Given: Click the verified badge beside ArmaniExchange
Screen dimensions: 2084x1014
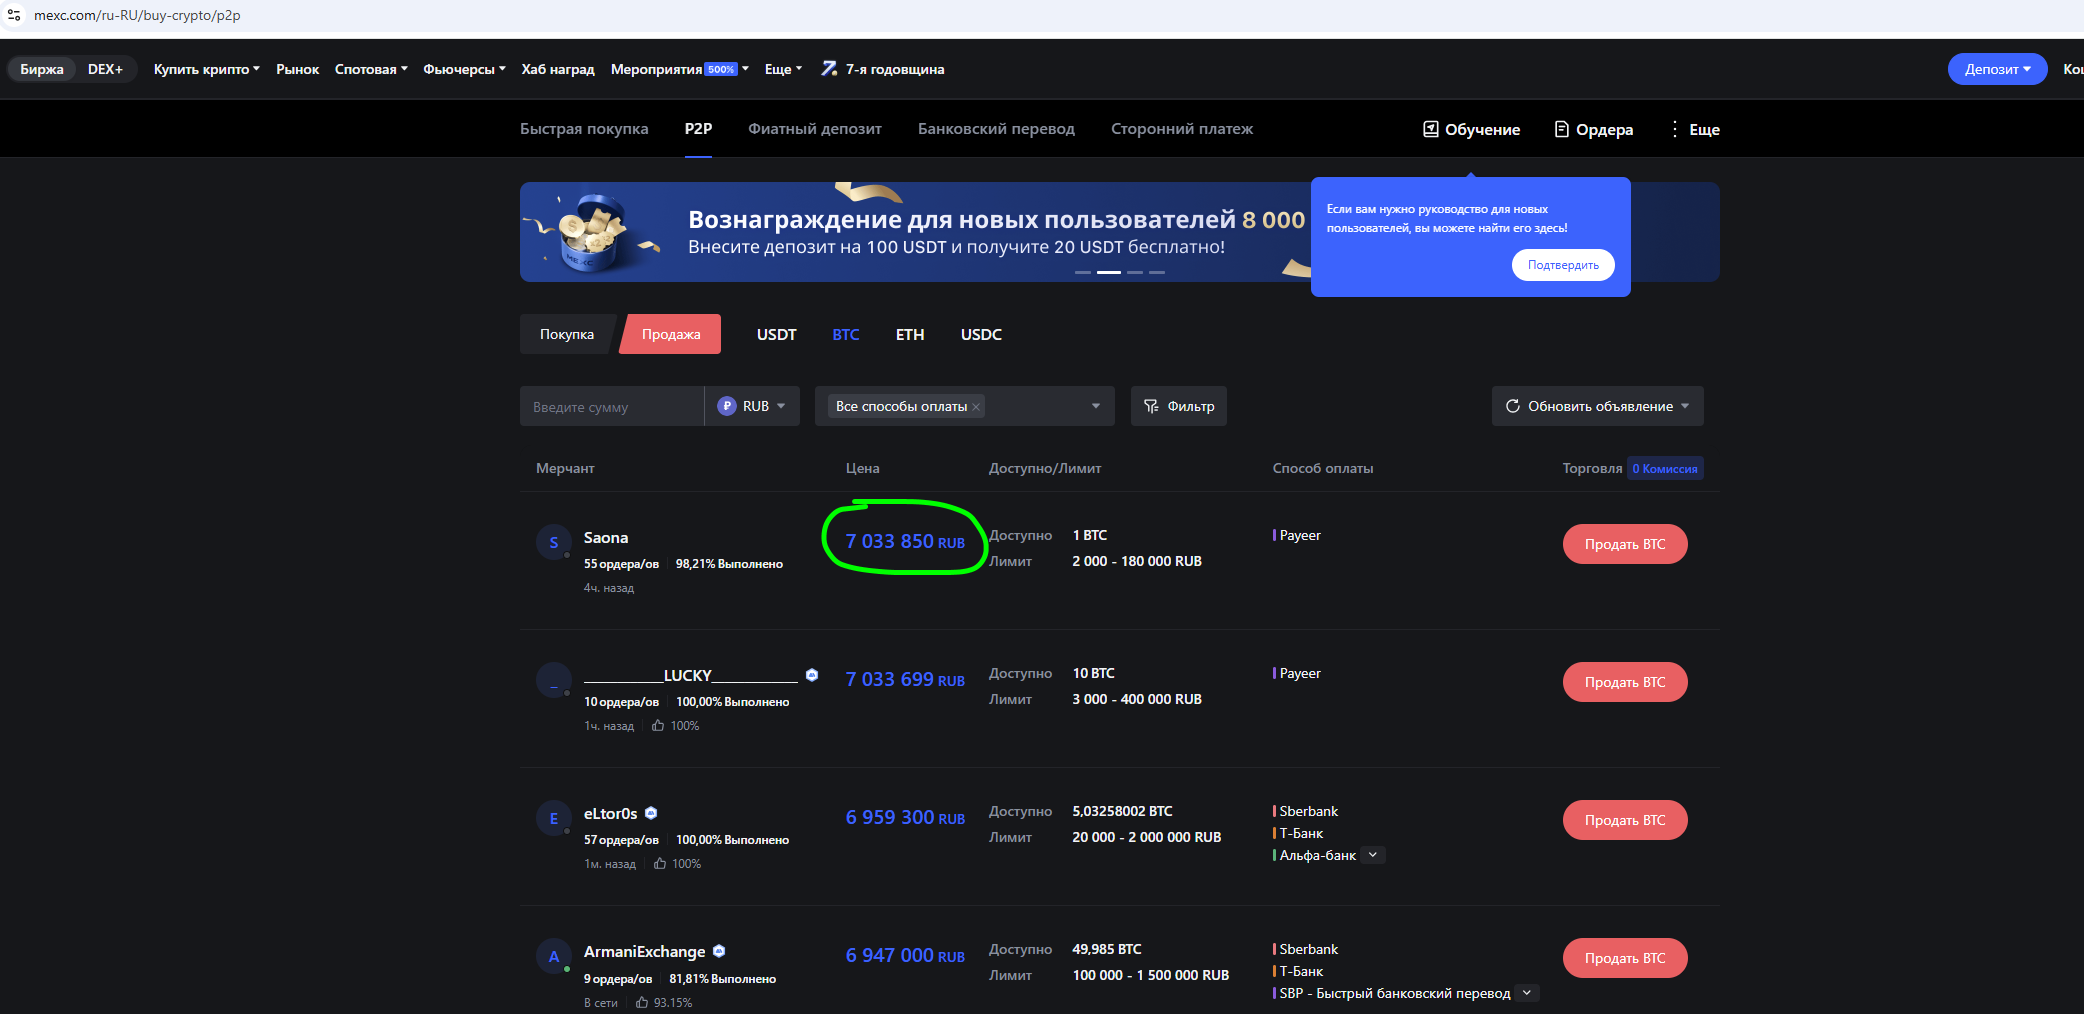Looking at the screenshot, I should (x=719, y=951).
